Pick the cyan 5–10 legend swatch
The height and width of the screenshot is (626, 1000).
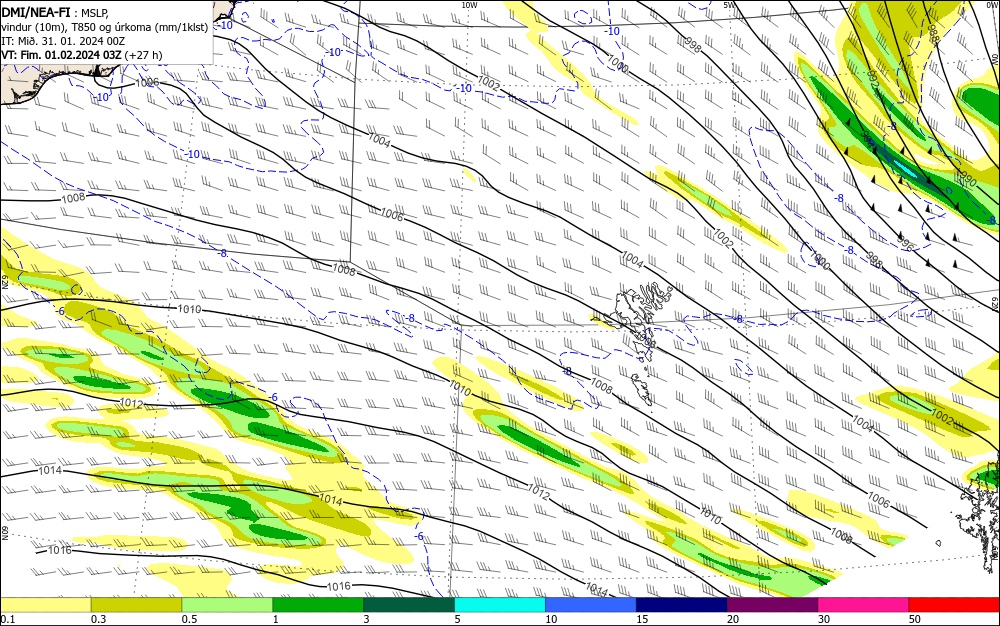500,605
